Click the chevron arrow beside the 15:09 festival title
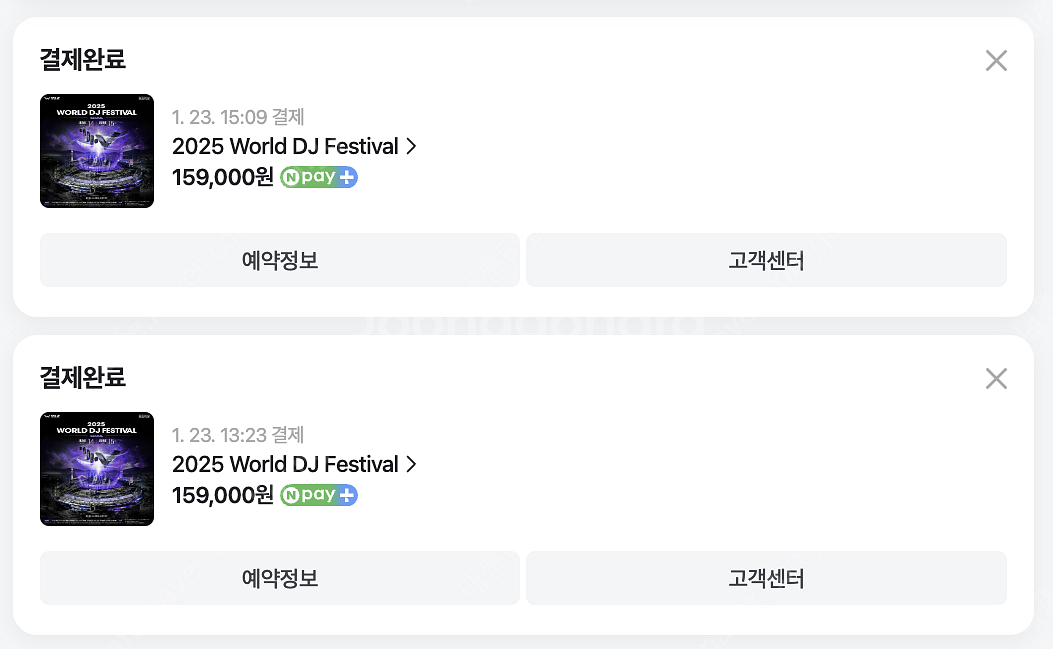 pyautogui.click(x=410, y=147)
